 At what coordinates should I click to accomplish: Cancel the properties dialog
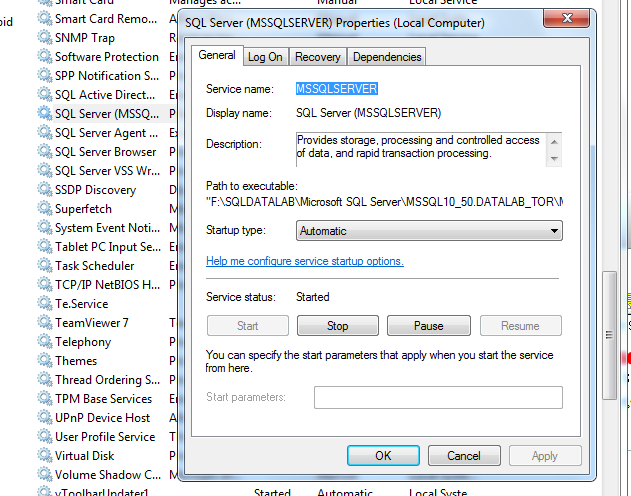(464, 455)
